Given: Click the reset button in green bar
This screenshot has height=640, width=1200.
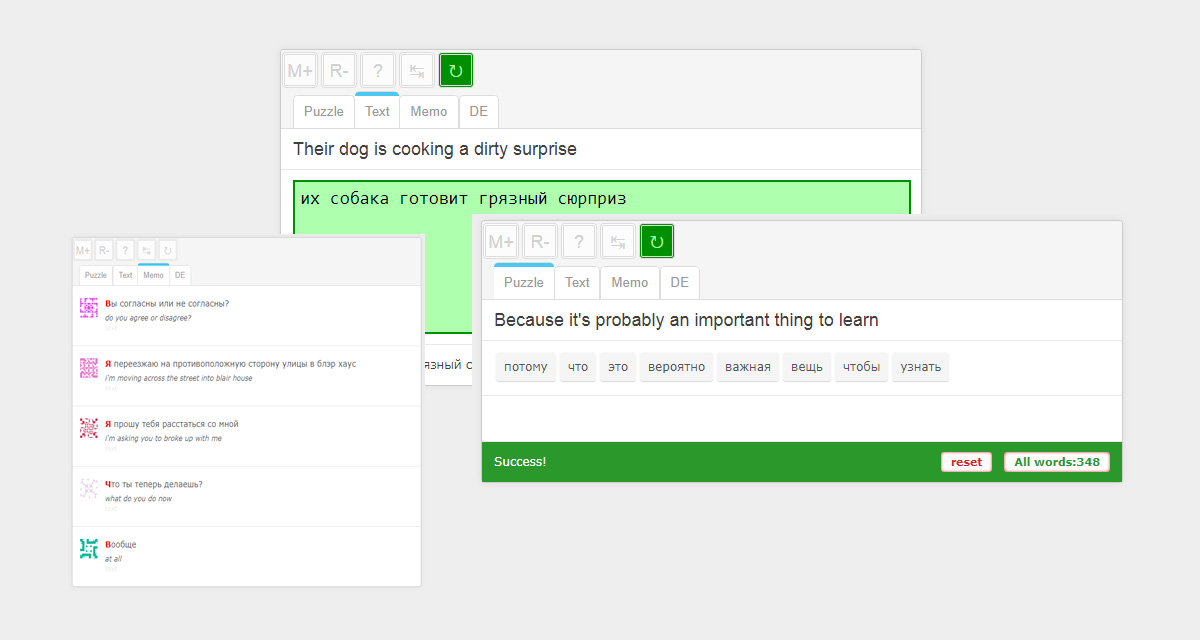Looking at the screenshot, I should (x=966, y=462).
